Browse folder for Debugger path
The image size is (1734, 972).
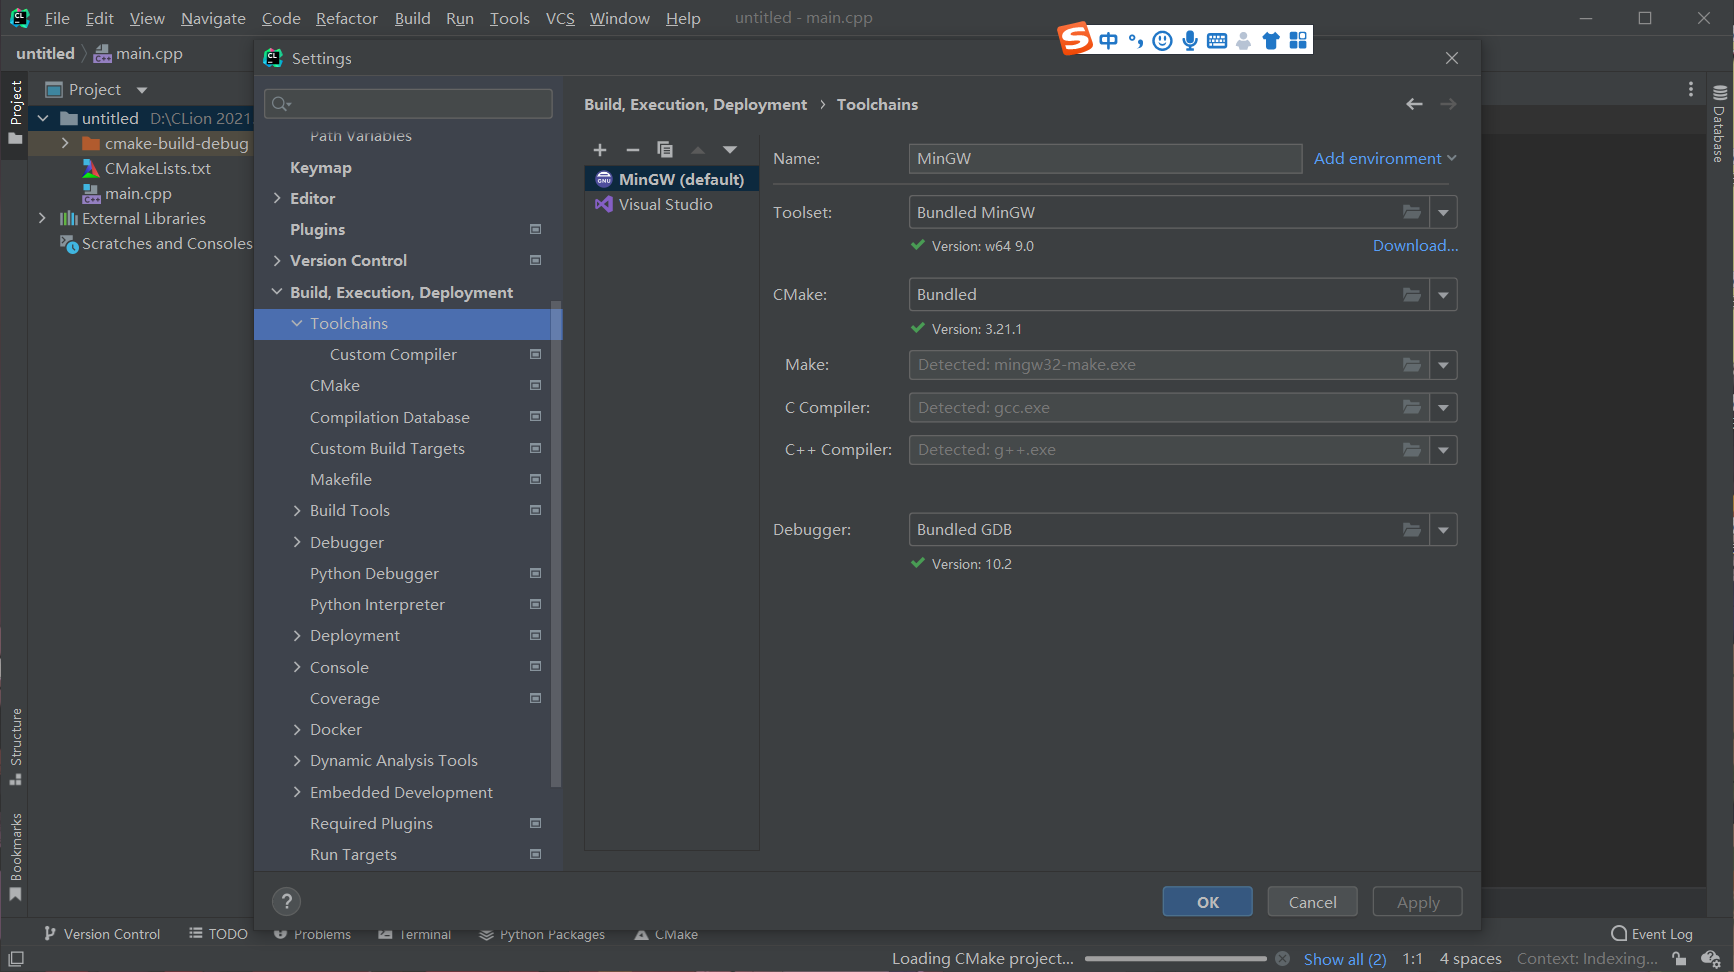coord(1411,530)
